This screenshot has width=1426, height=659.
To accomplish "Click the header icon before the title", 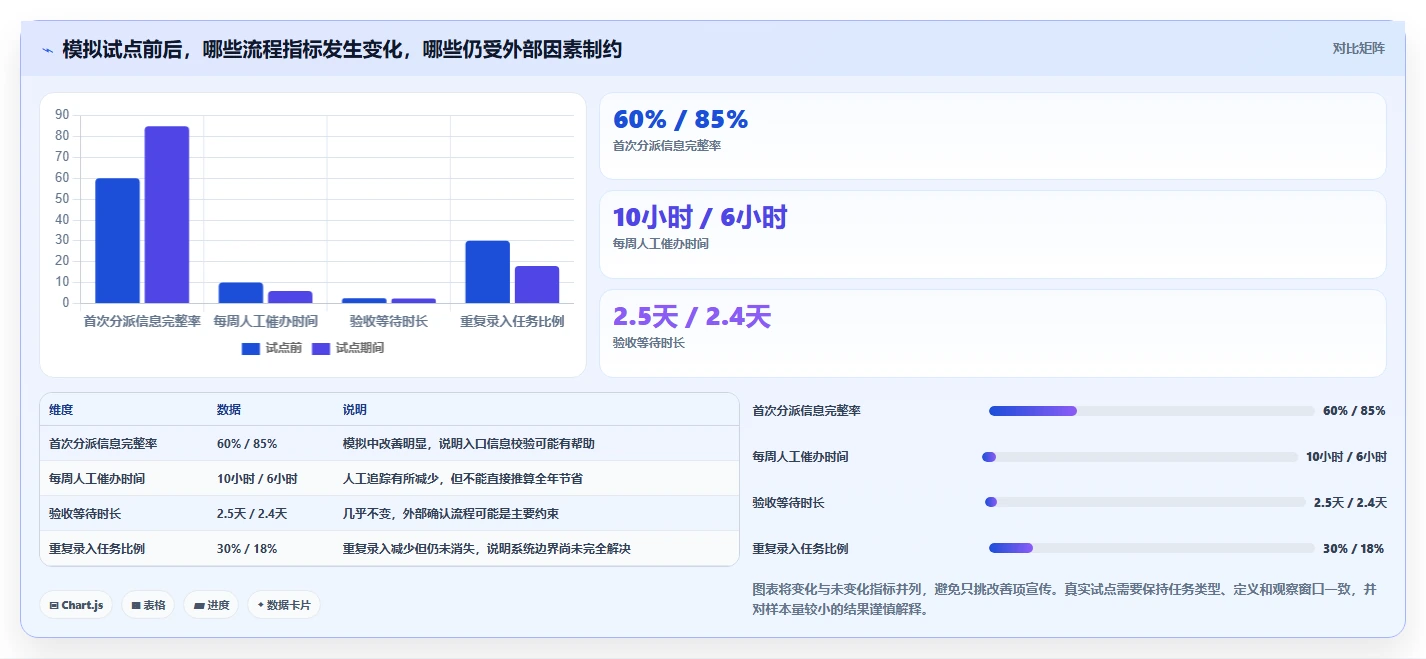I will 47,49.
